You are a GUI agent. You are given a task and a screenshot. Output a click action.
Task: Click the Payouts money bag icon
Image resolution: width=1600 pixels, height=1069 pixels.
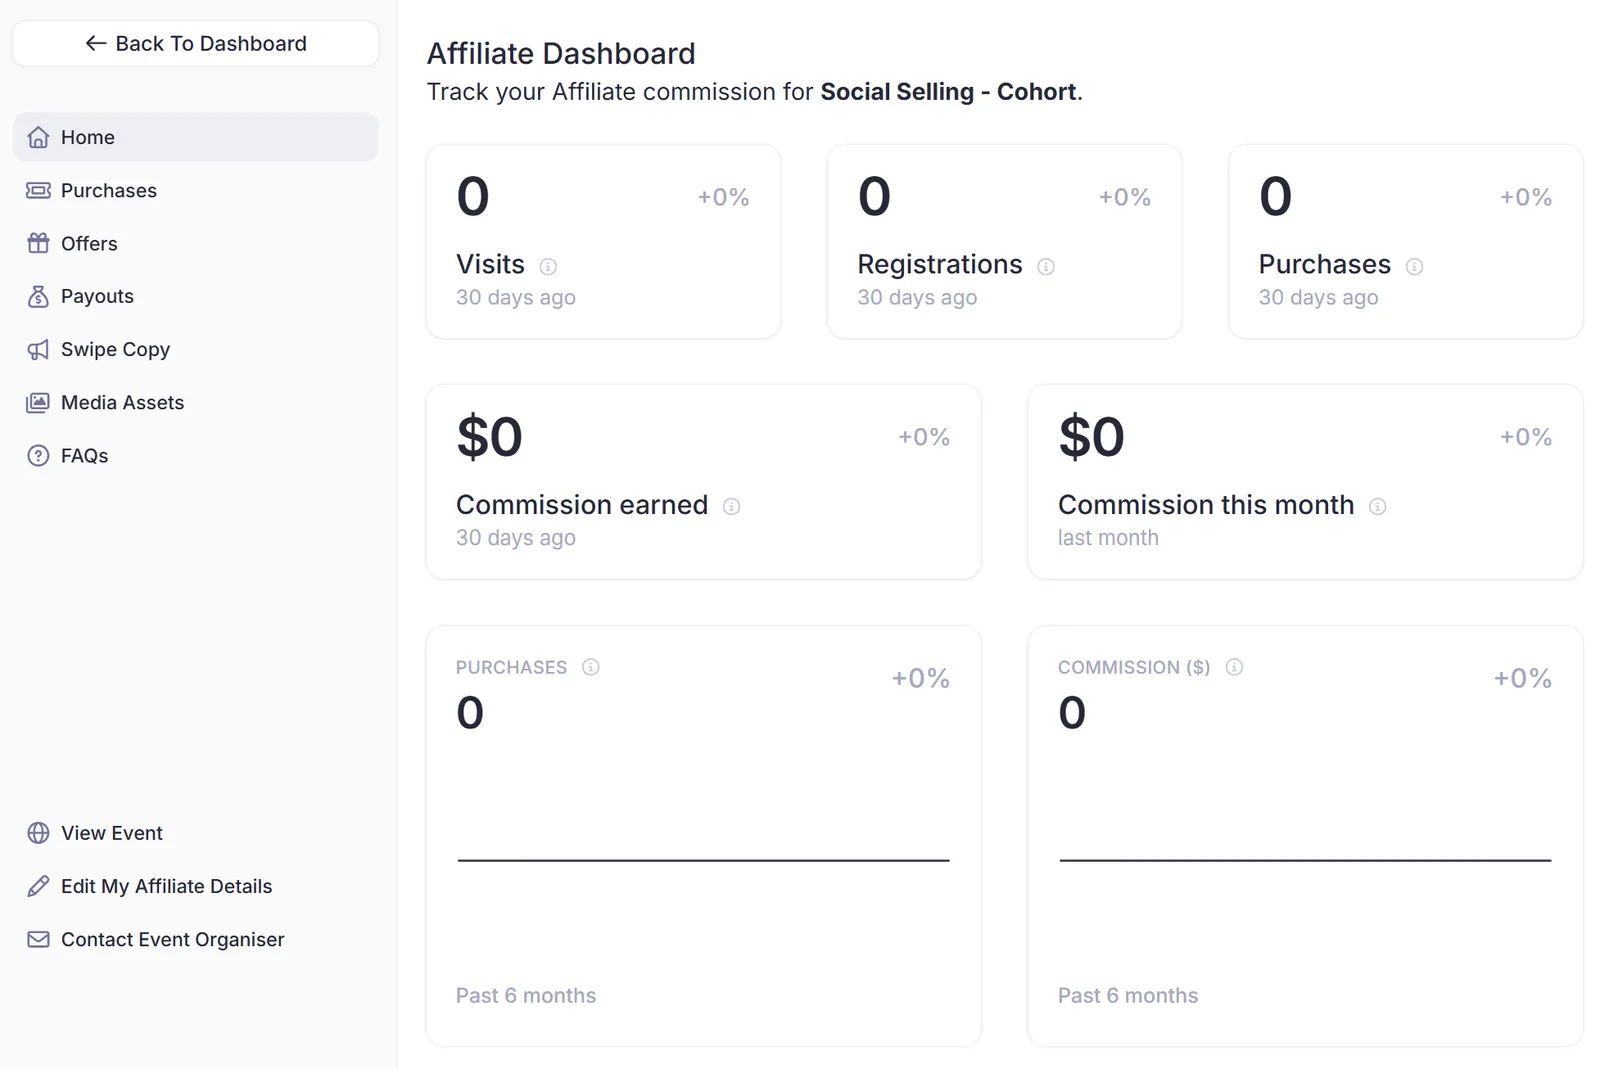(38, 296)
